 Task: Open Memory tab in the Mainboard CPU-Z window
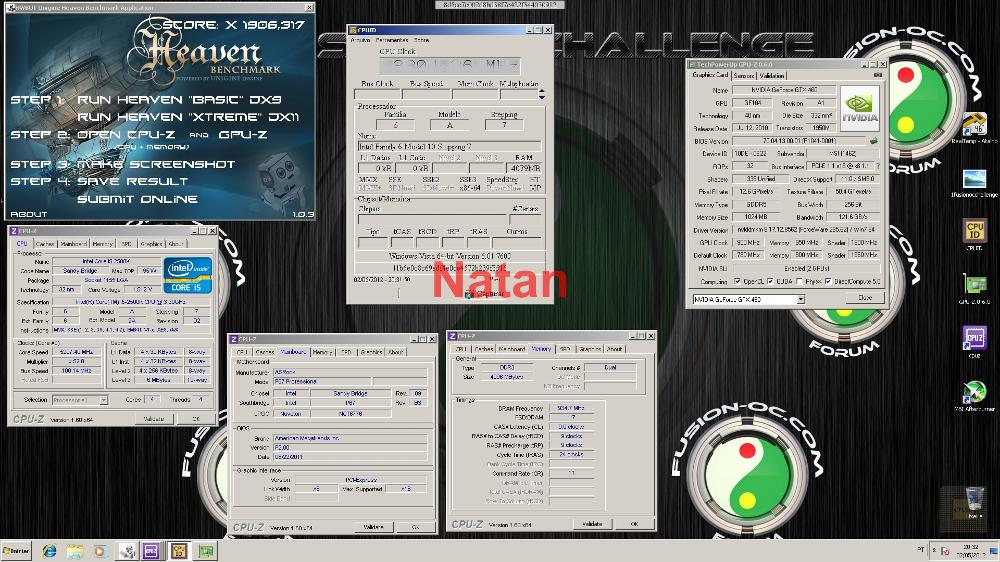322,351
